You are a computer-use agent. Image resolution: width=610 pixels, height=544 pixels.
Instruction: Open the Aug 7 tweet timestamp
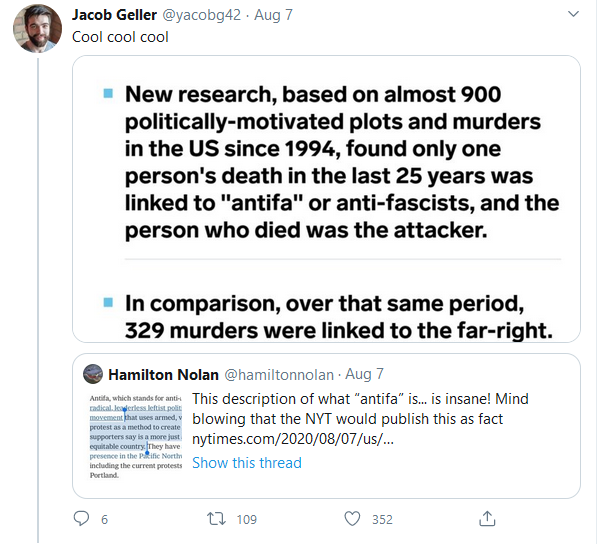point(273,15)
